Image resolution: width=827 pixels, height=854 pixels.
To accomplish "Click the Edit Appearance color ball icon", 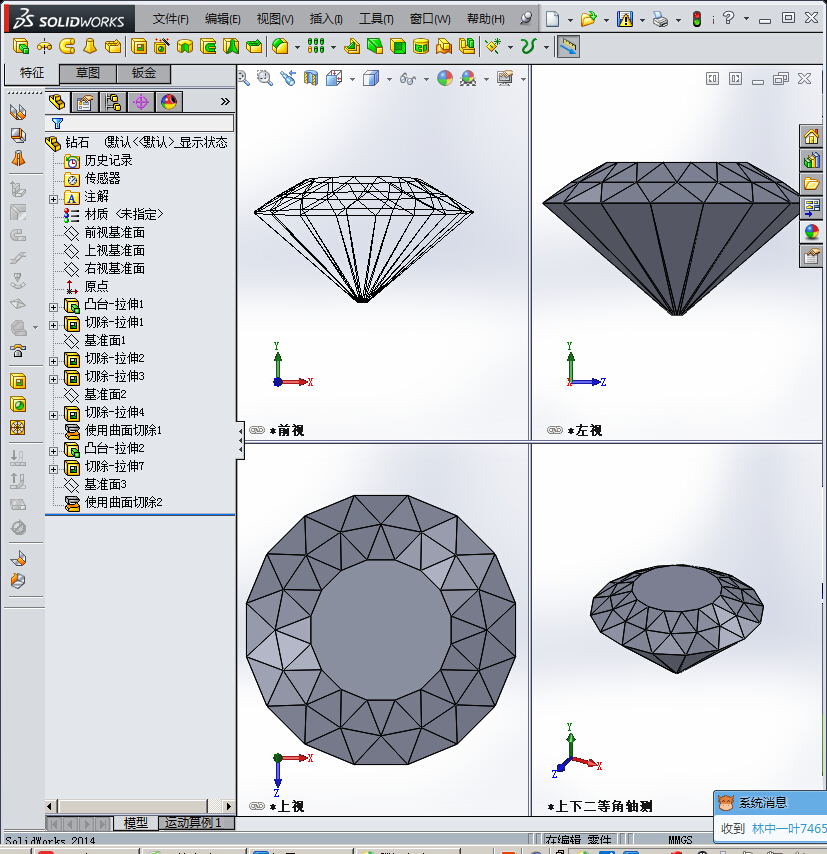I will (445, 78).
